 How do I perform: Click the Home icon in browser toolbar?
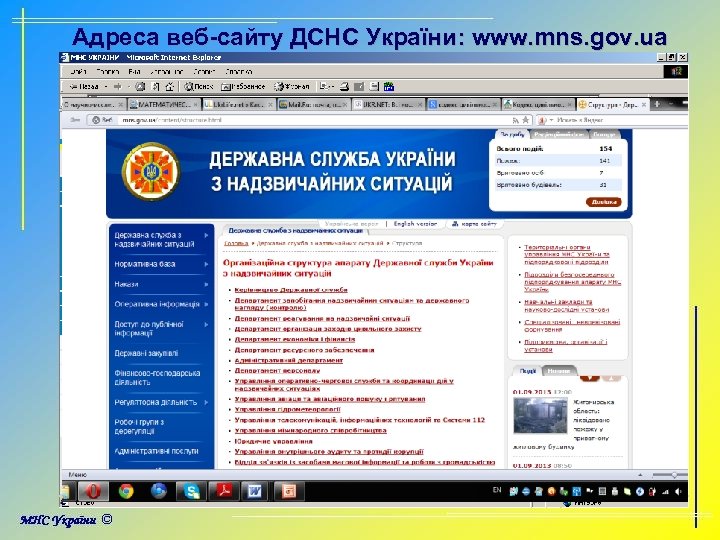[170, 86]
